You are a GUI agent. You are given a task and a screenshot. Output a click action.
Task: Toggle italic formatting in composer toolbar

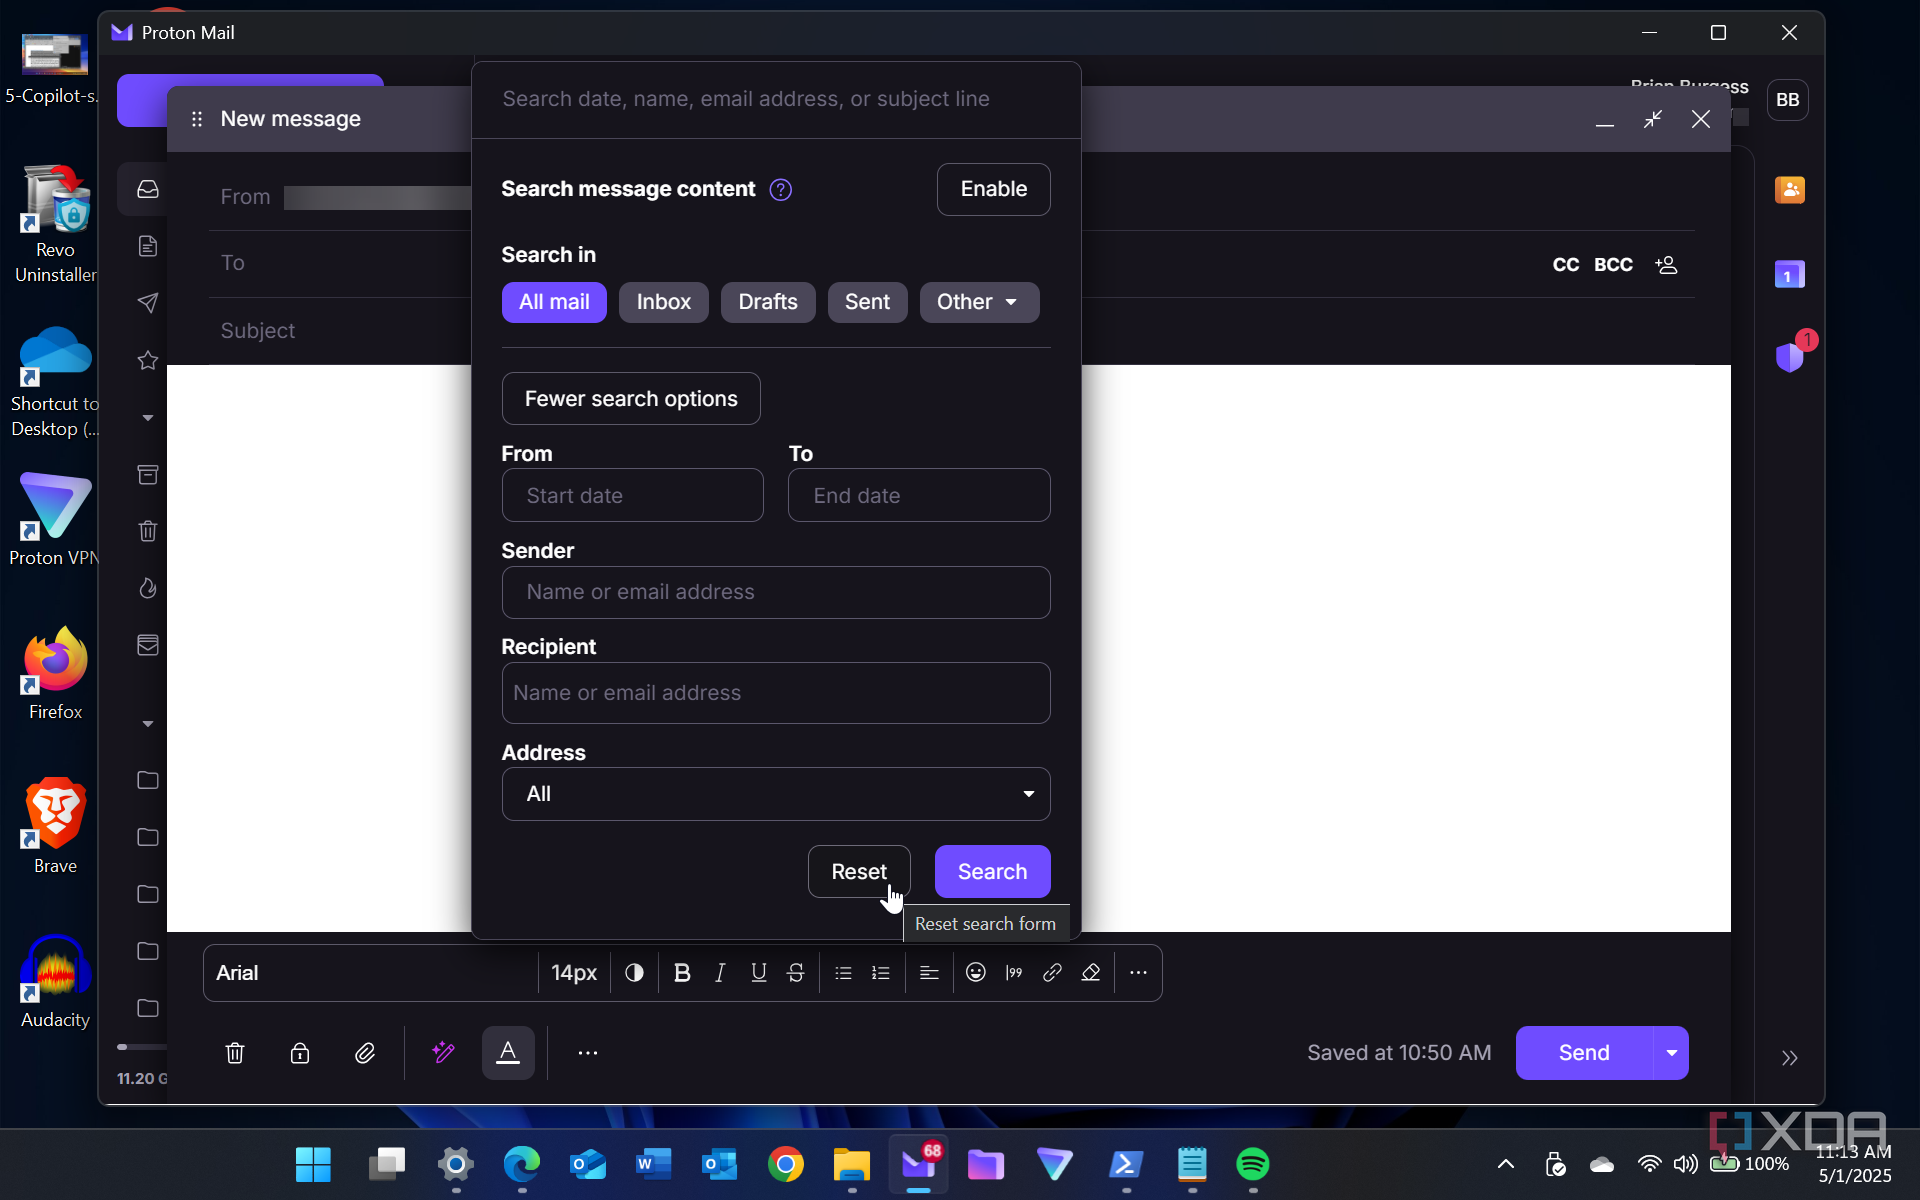click(x=720, y=973)
